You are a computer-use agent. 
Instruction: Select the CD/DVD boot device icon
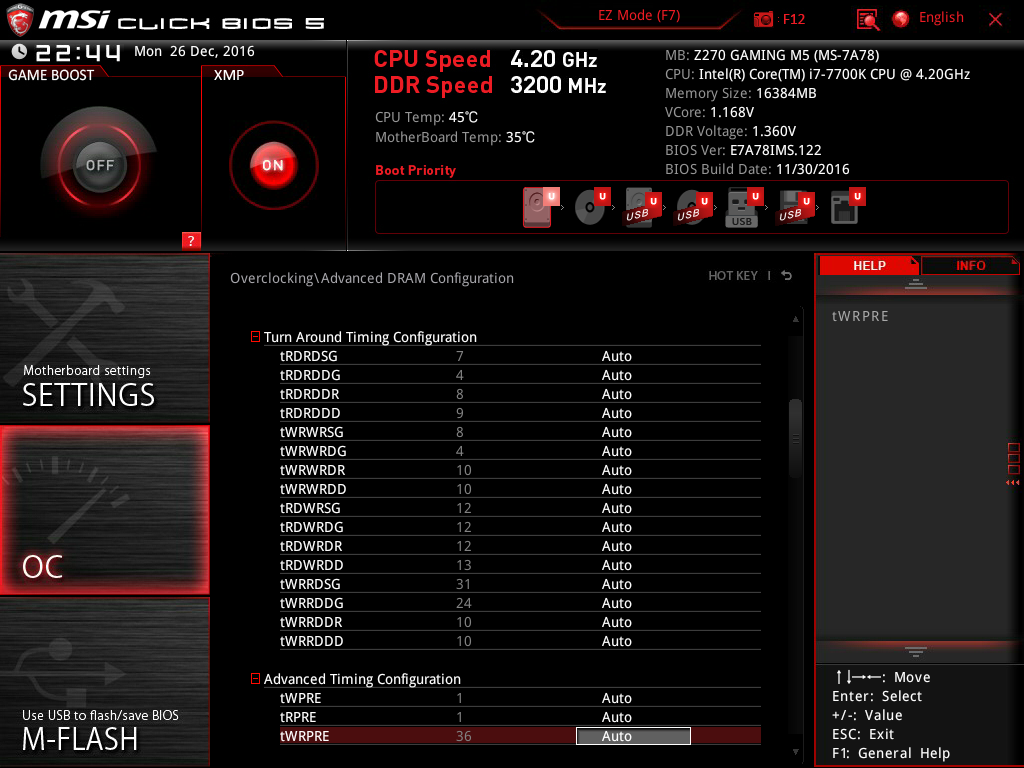tap(591, 207)
